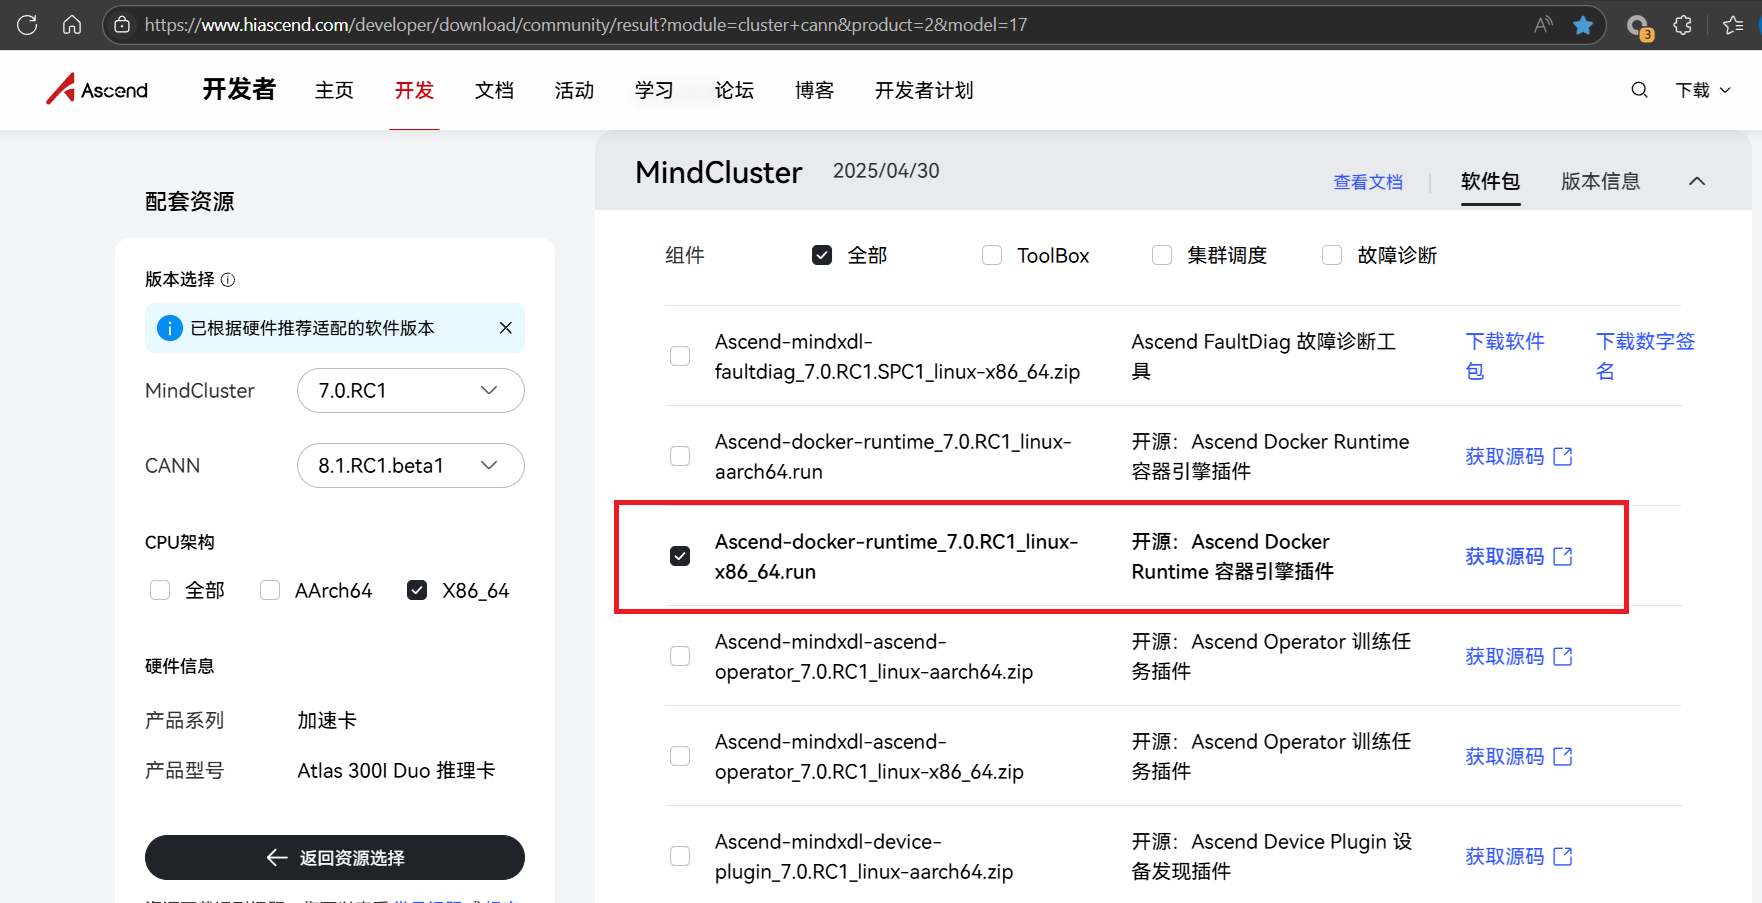Click the 2025/04/30 release date text
1762x903 pixels.
[886, 171]
